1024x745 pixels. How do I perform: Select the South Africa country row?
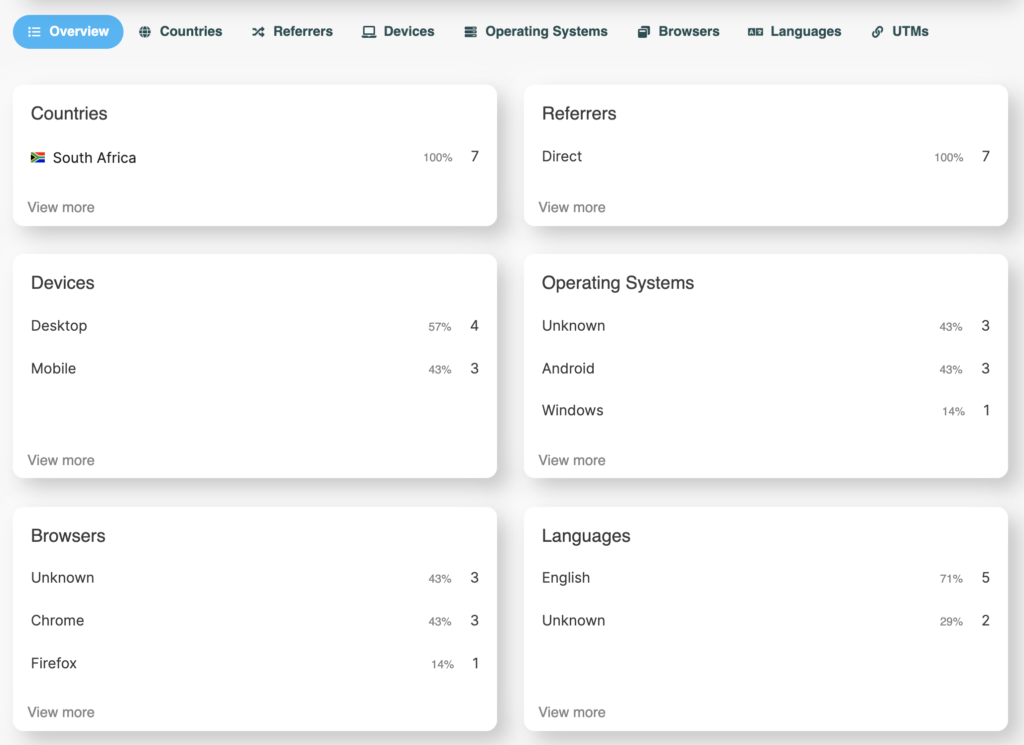255,157
